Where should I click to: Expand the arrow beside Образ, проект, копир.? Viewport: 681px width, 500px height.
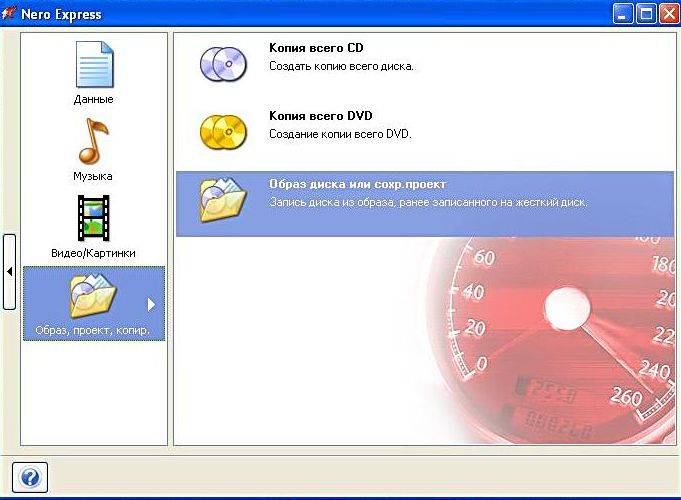click(152, 304)
